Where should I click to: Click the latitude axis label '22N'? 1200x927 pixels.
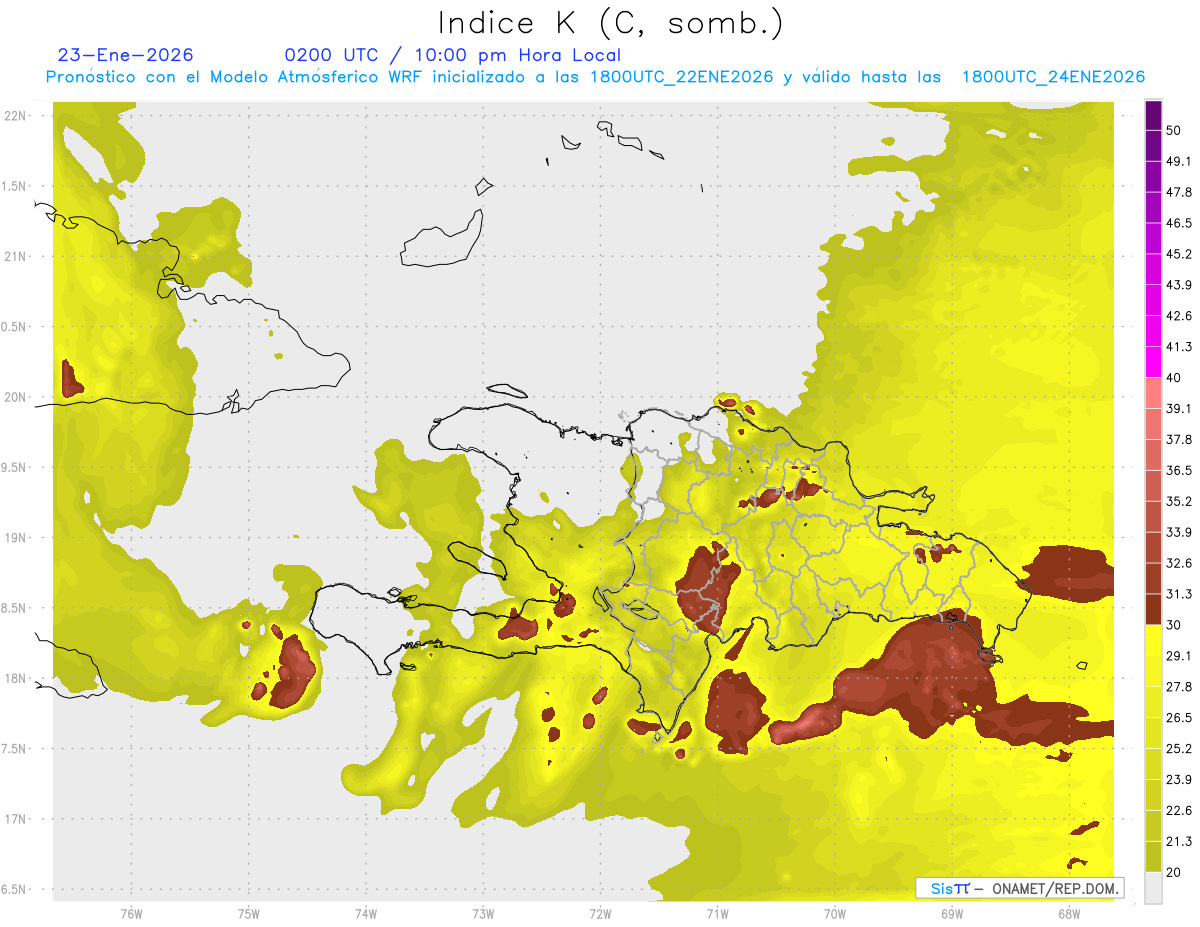coord(16,115)
